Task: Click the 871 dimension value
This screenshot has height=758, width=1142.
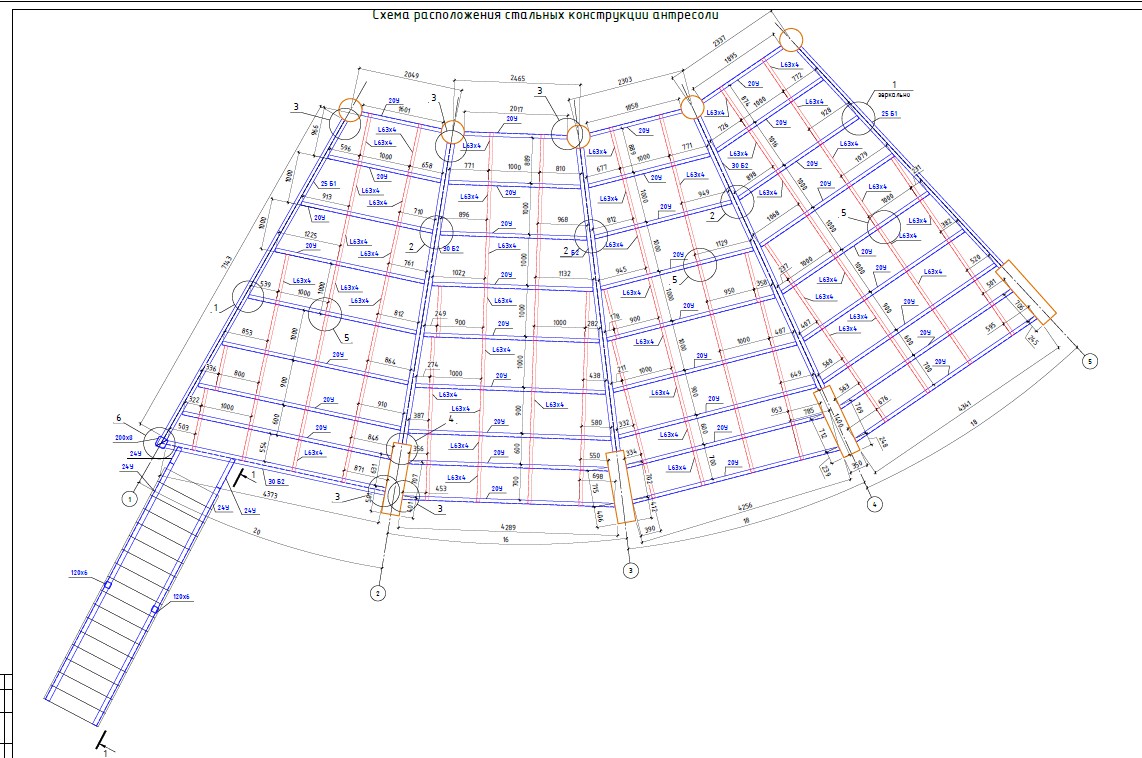Action: click(359, 470)
